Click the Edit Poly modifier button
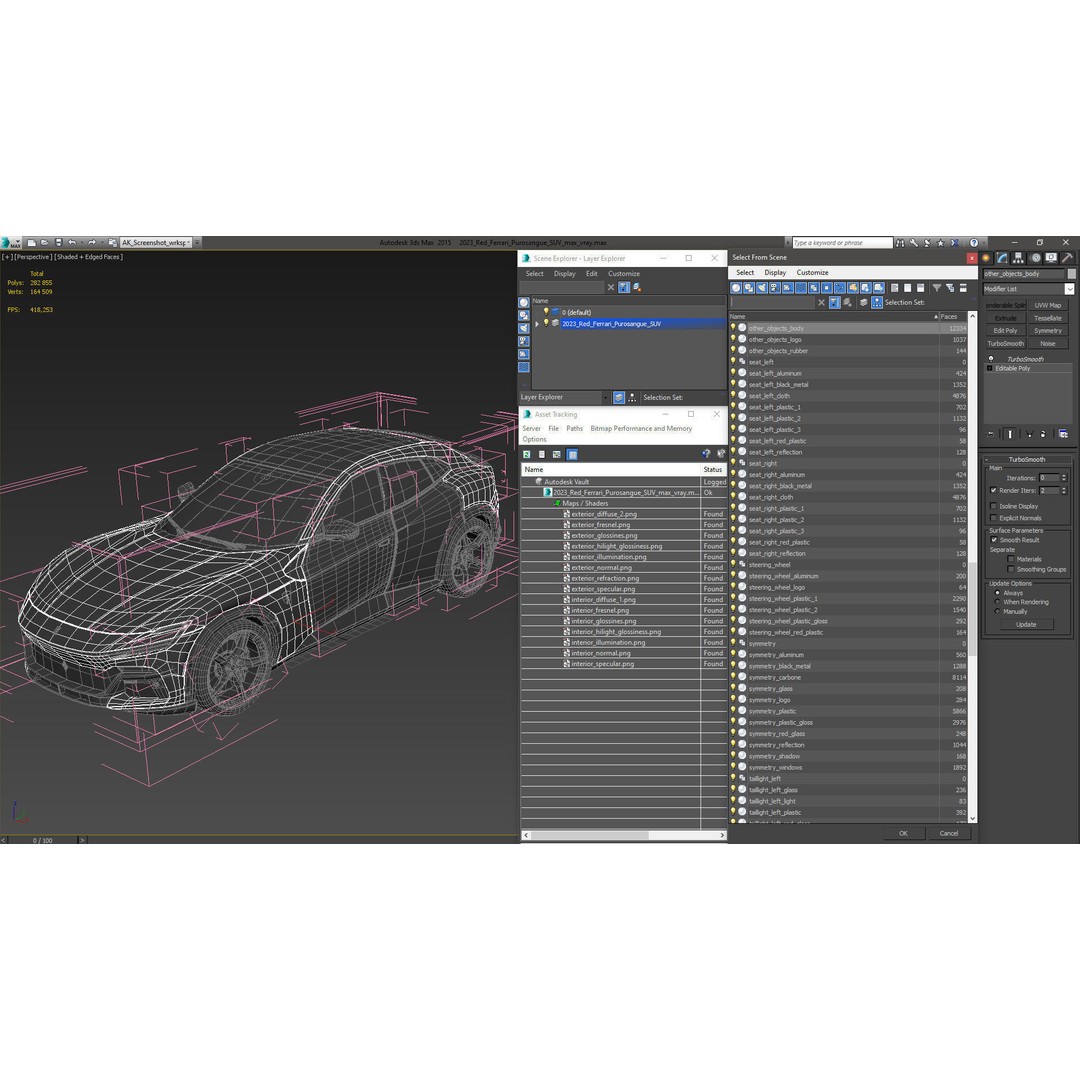1080x1080 pixels. pos(1006,331)
